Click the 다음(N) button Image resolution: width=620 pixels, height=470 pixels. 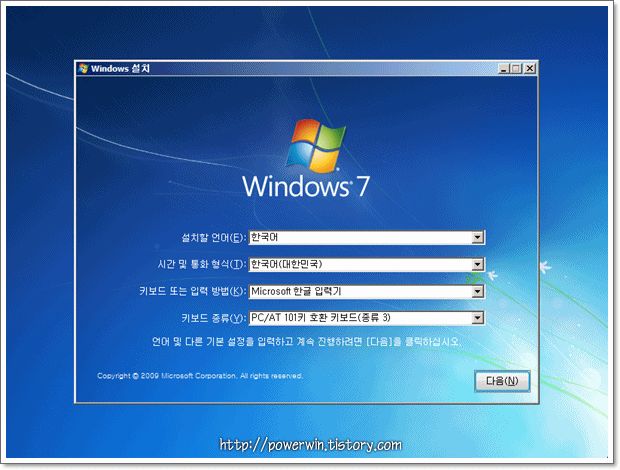click(502, 381)
